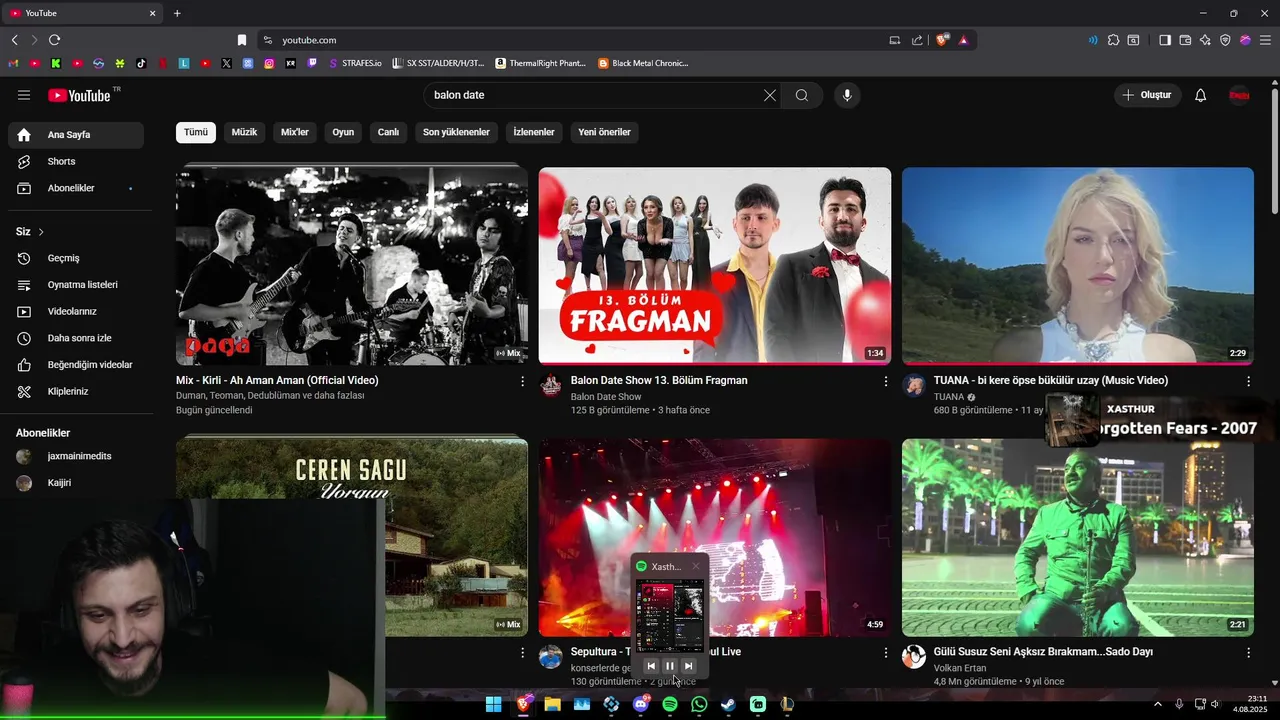Open the YouTube guide hamburger menu

click(24, 95)
